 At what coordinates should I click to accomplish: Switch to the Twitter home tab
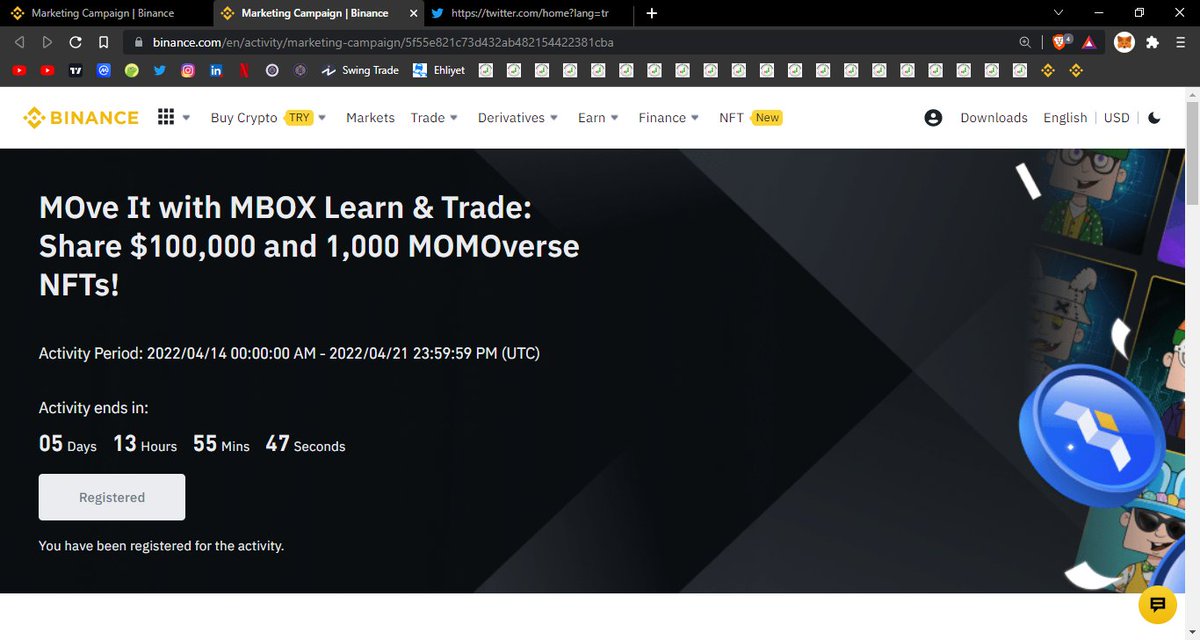coord(528,13)
